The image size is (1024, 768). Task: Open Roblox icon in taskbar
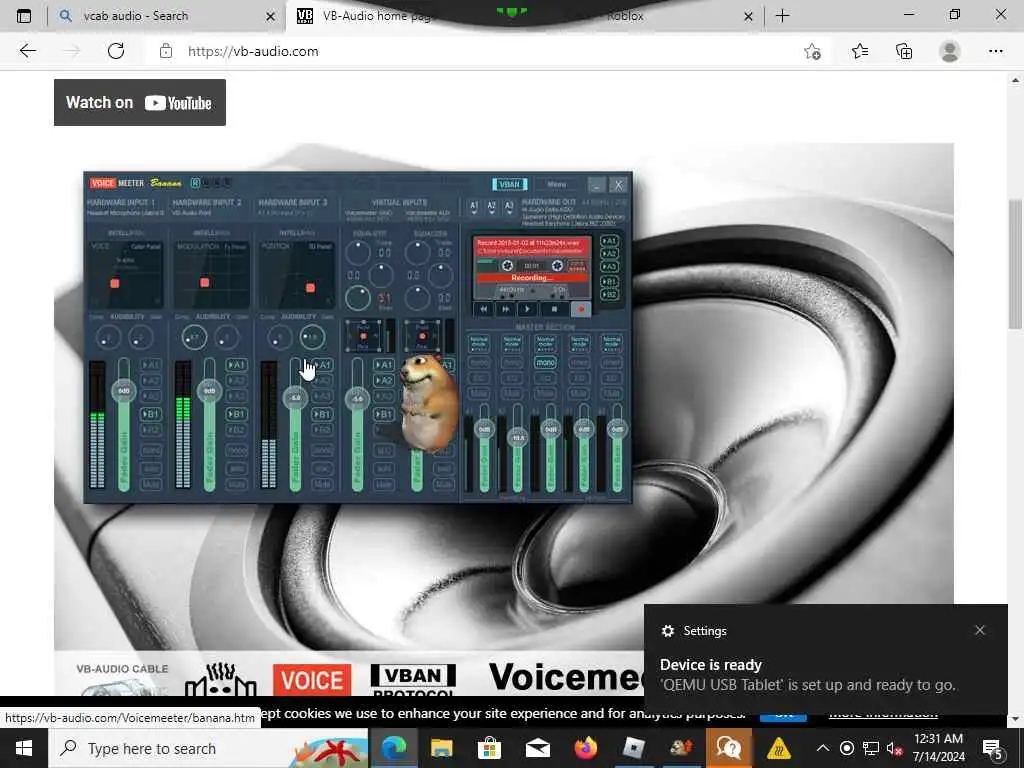click(x=633, y=748)
